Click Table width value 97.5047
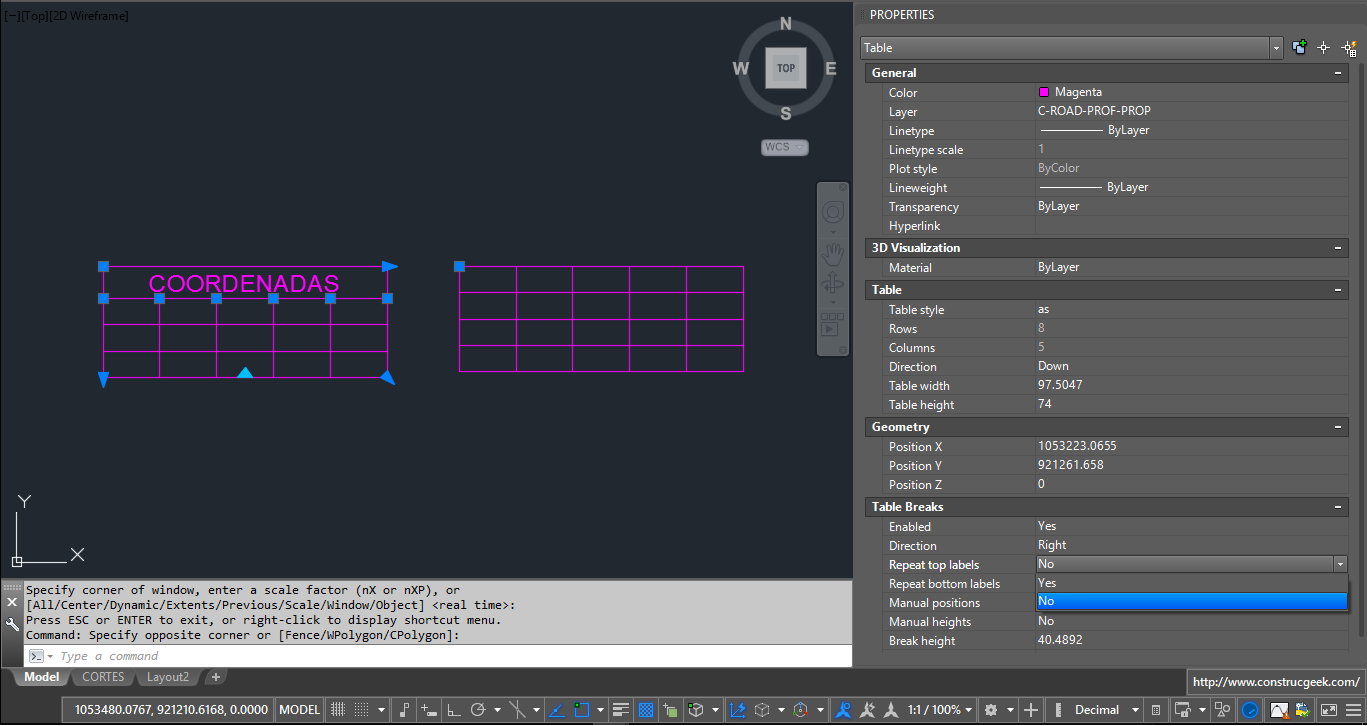Image resolution: width=1367 pixels, height=726 pixels. click(x=1060, y=385)
